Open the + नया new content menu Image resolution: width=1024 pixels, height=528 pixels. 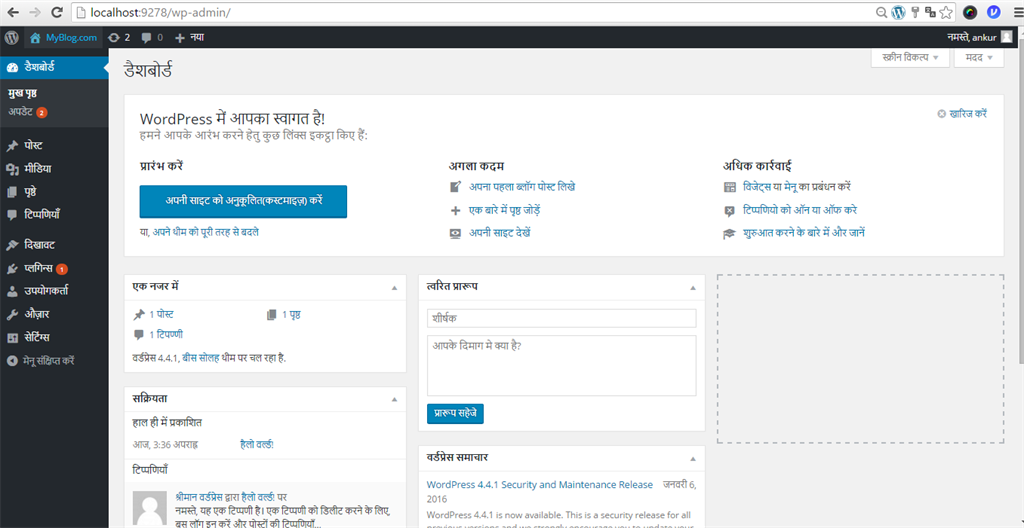coord(189,38)
